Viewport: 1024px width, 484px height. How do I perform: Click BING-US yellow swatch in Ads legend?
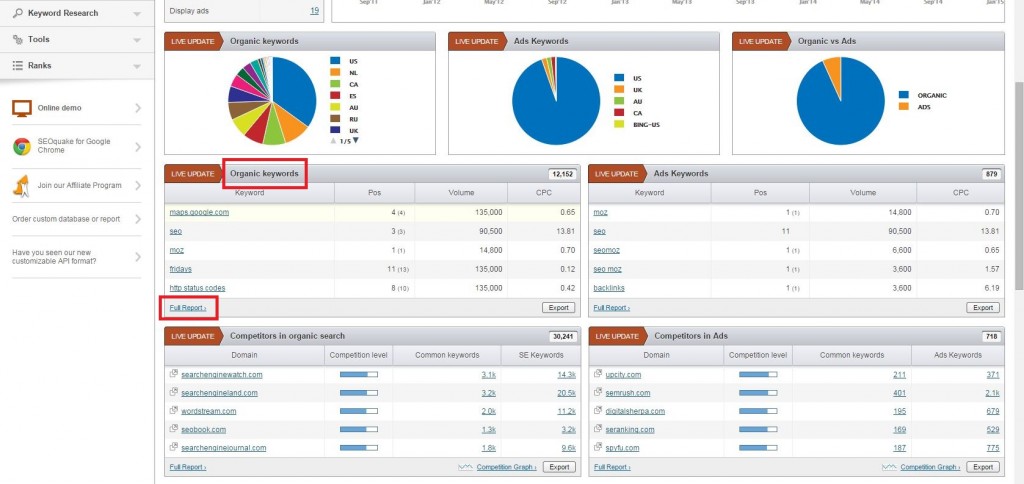[619, 124]
